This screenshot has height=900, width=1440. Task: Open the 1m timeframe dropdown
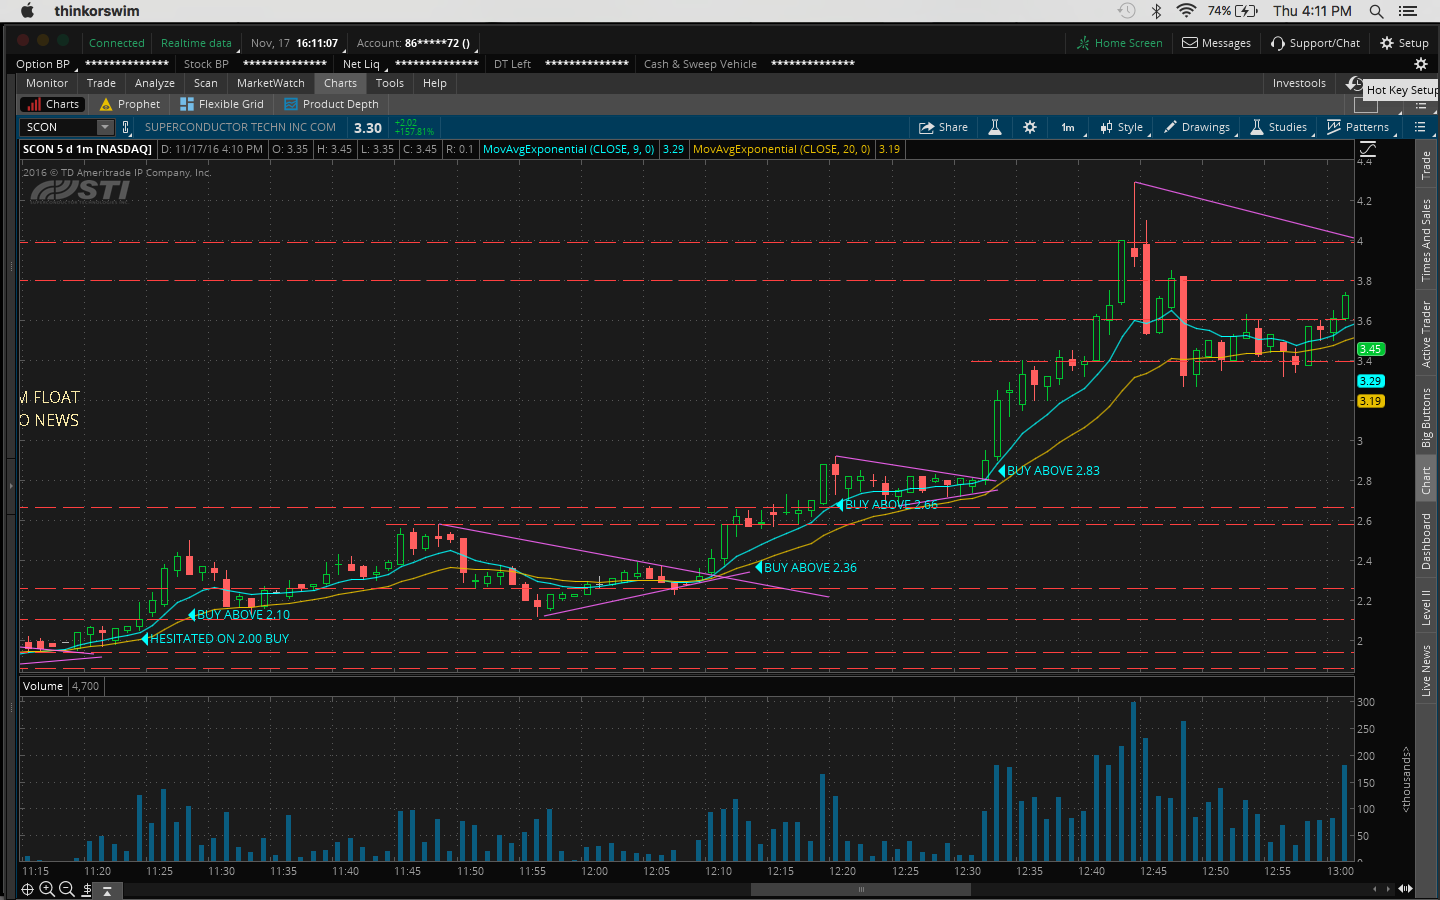coord(1068,127)
